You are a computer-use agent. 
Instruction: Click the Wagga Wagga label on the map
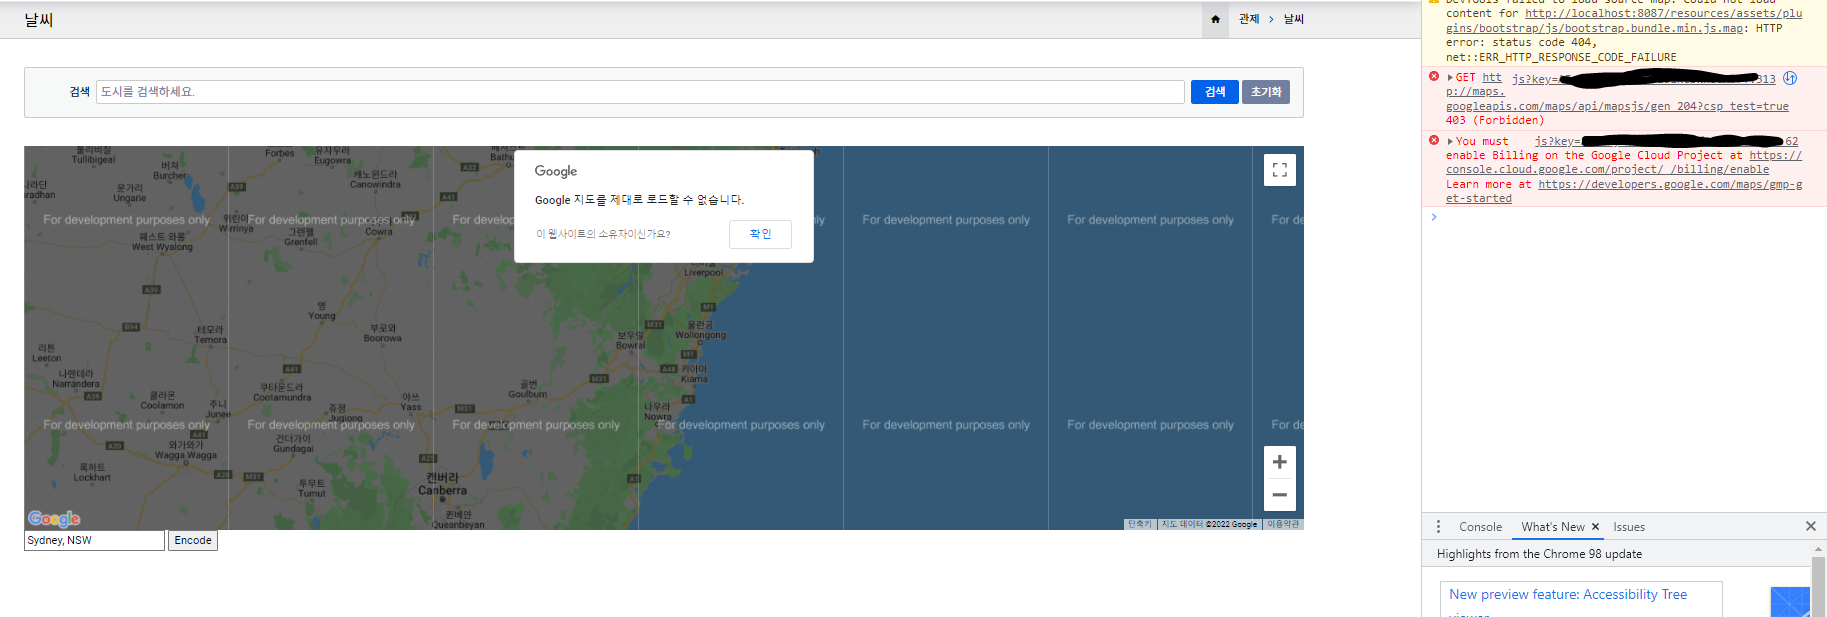click(x=186, y=450)
